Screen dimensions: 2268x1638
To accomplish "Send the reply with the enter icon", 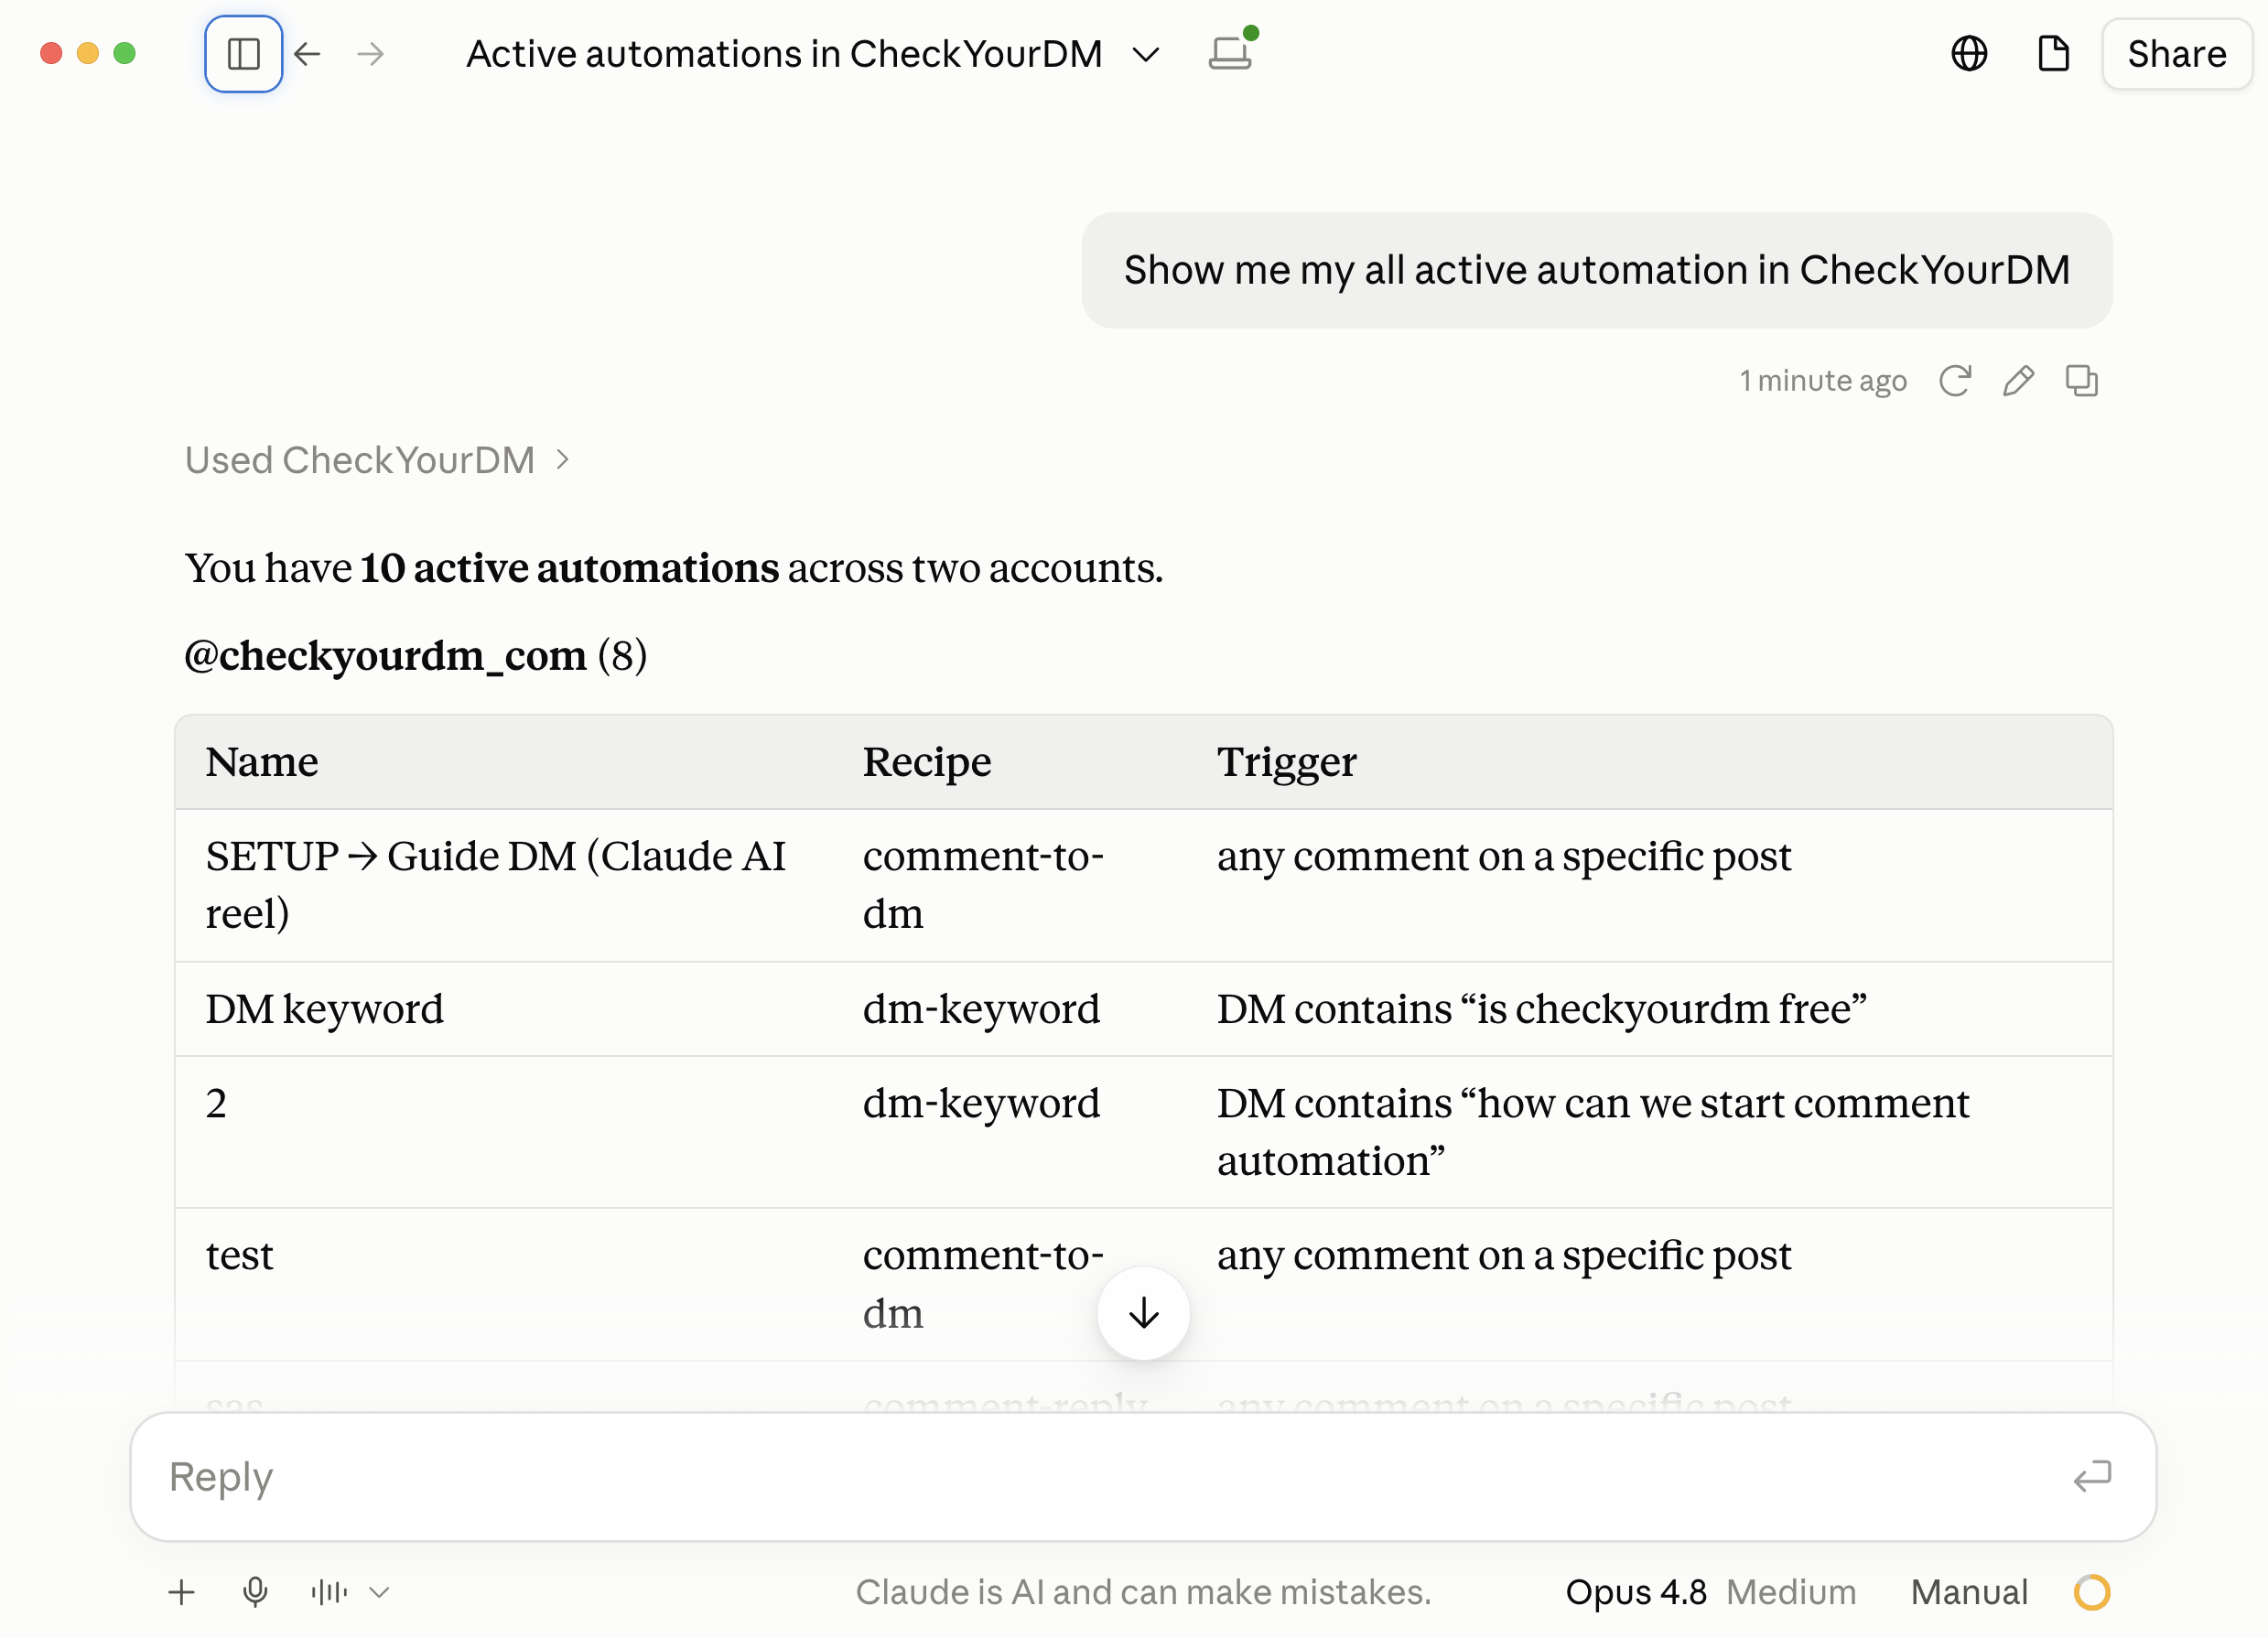I will [2091, 1476].
